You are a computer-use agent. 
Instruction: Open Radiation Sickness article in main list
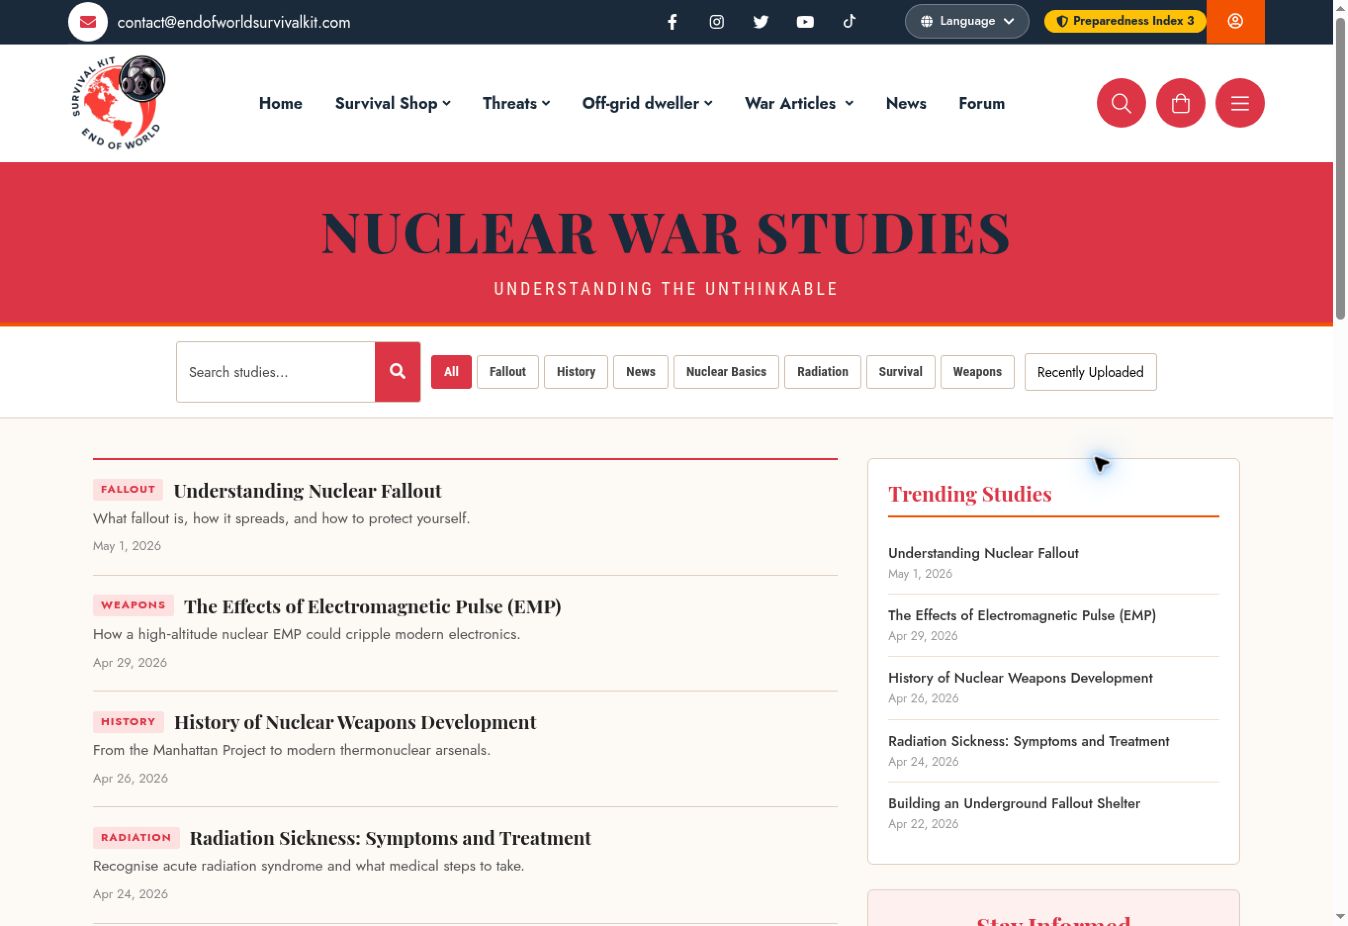coord(390,838)
